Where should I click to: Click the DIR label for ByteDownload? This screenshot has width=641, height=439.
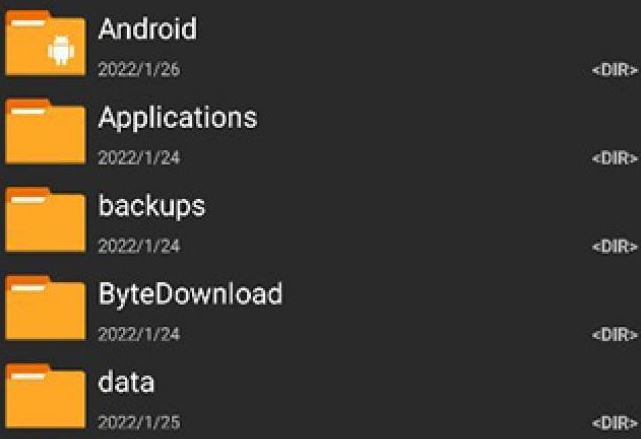[x=614, y=335]
